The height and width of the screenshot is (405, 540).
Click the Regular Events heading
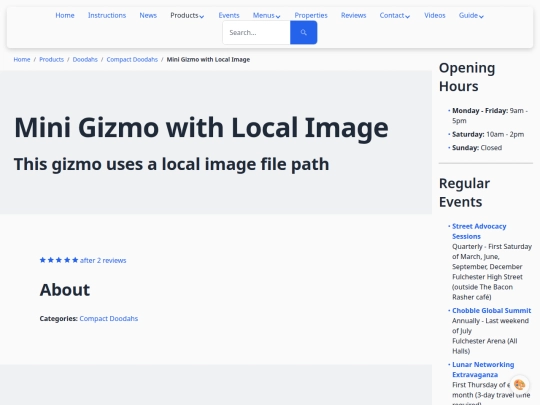[x=464, y=193]
